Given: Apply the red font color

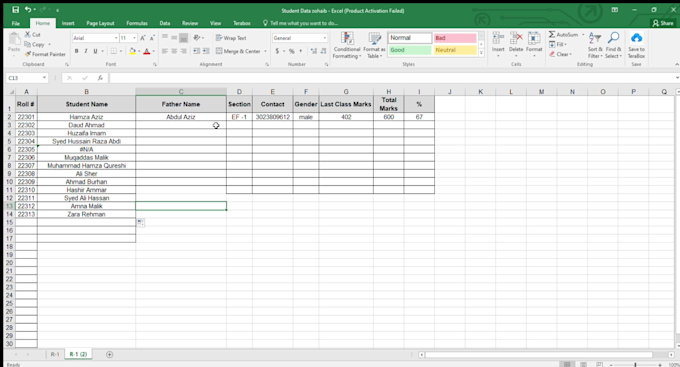Looking at the screenshot, I should [x=147, y=51].
